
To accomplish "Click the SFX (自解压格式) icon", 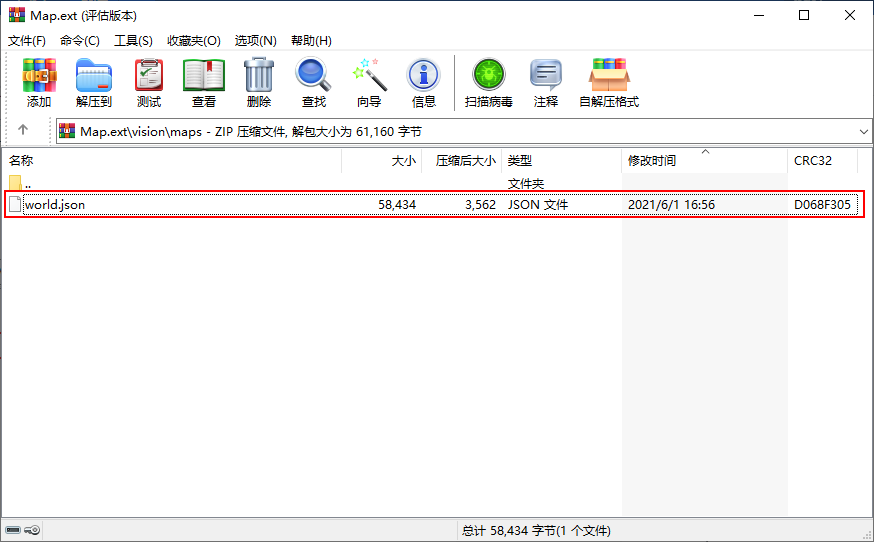I will (609, 75).
